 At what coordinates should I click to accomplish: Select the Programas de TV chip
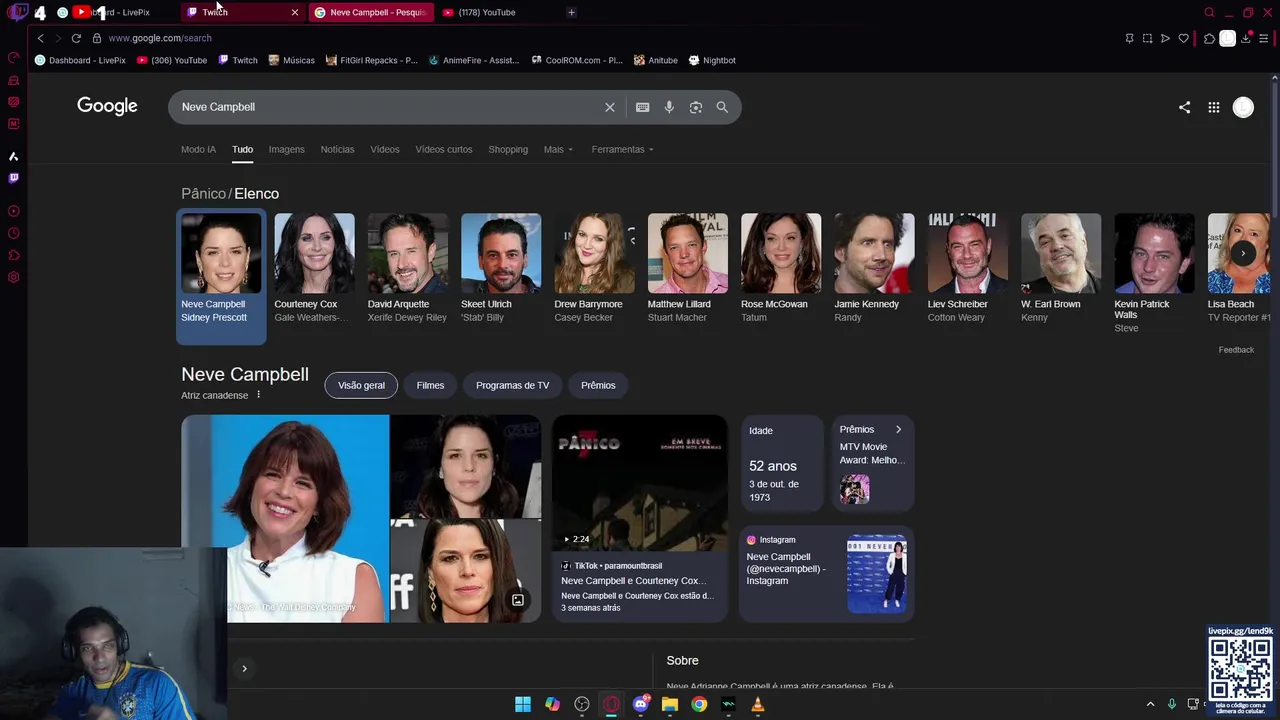tap(512, 385)
